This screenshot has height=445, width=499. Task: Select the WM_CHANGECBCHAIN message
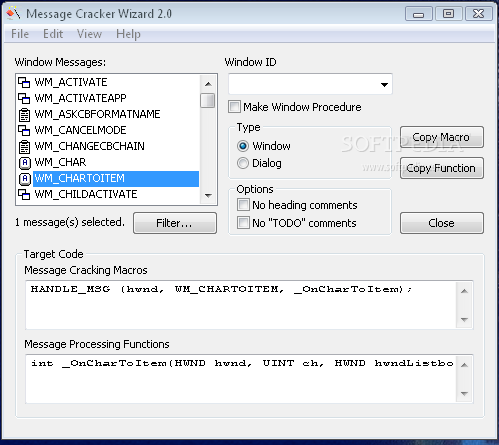tap(90, 146)
